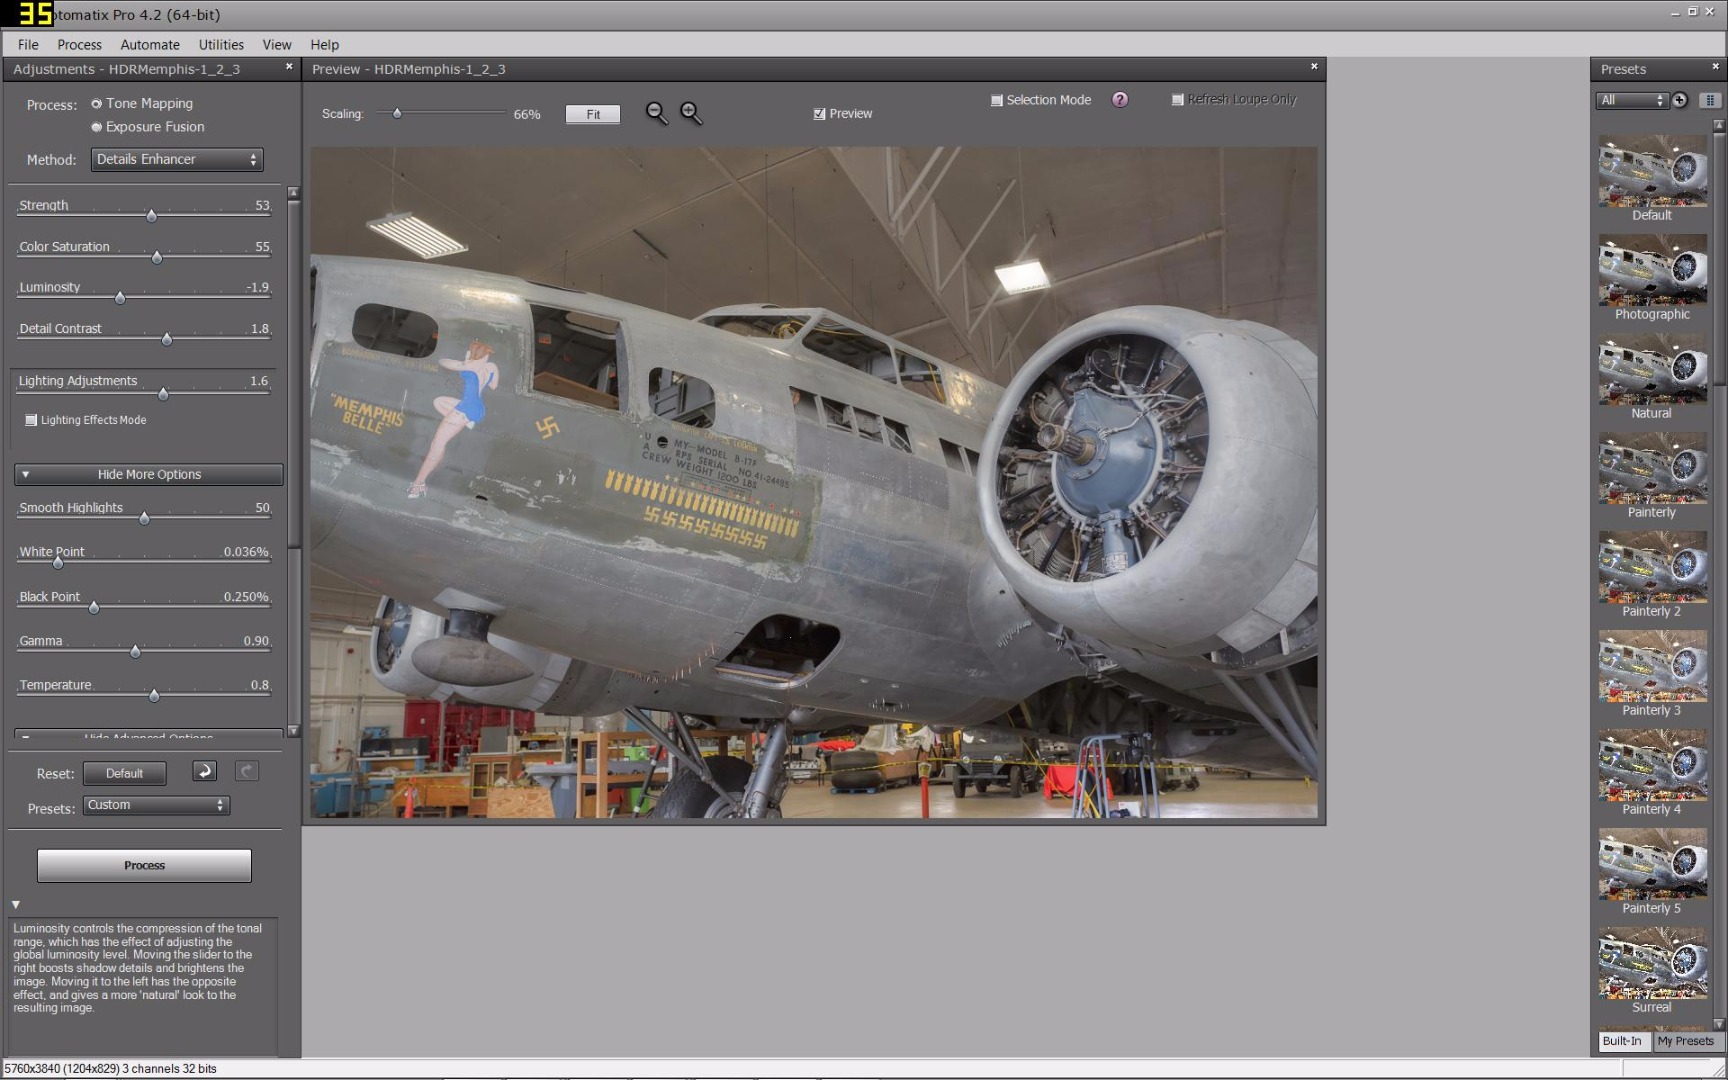Screen dimensions: 1728x1080
Task: Apply the Painterly 2 preset thumbnail
Action: pyautogui.click(x=1652, y=566)
